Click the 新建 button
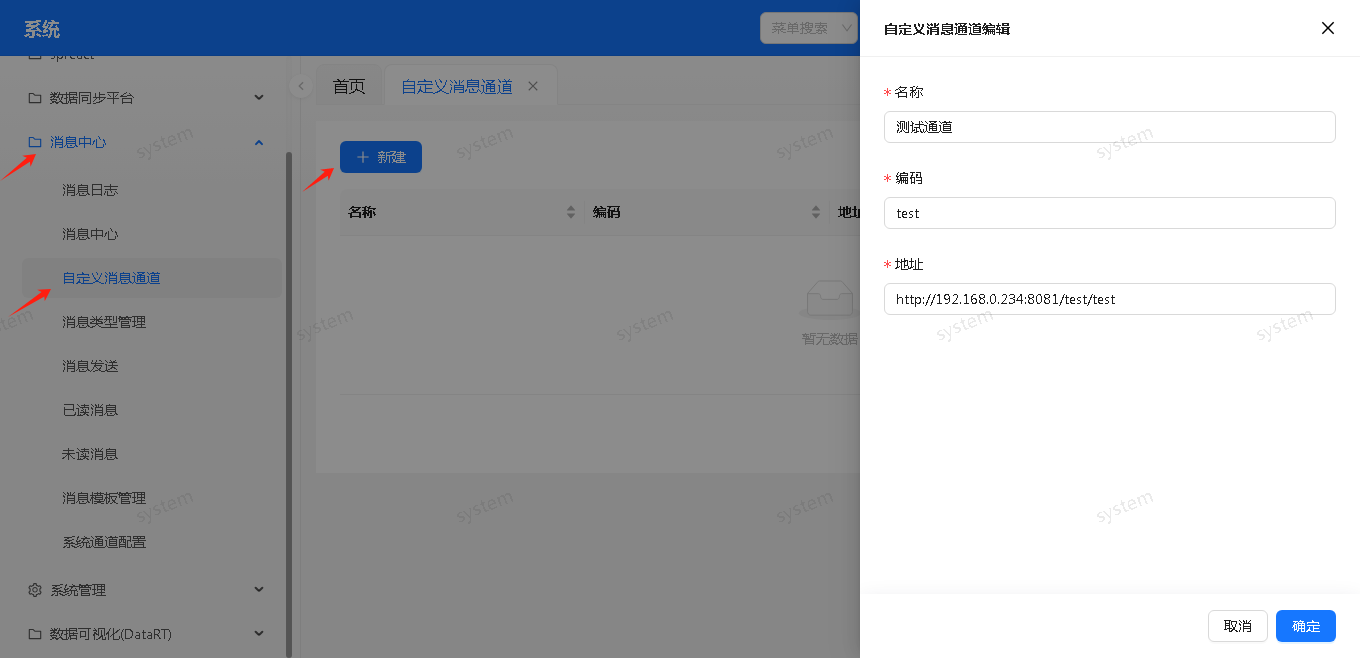This screenshot has height=658, width=1360. tap(381, 157)
